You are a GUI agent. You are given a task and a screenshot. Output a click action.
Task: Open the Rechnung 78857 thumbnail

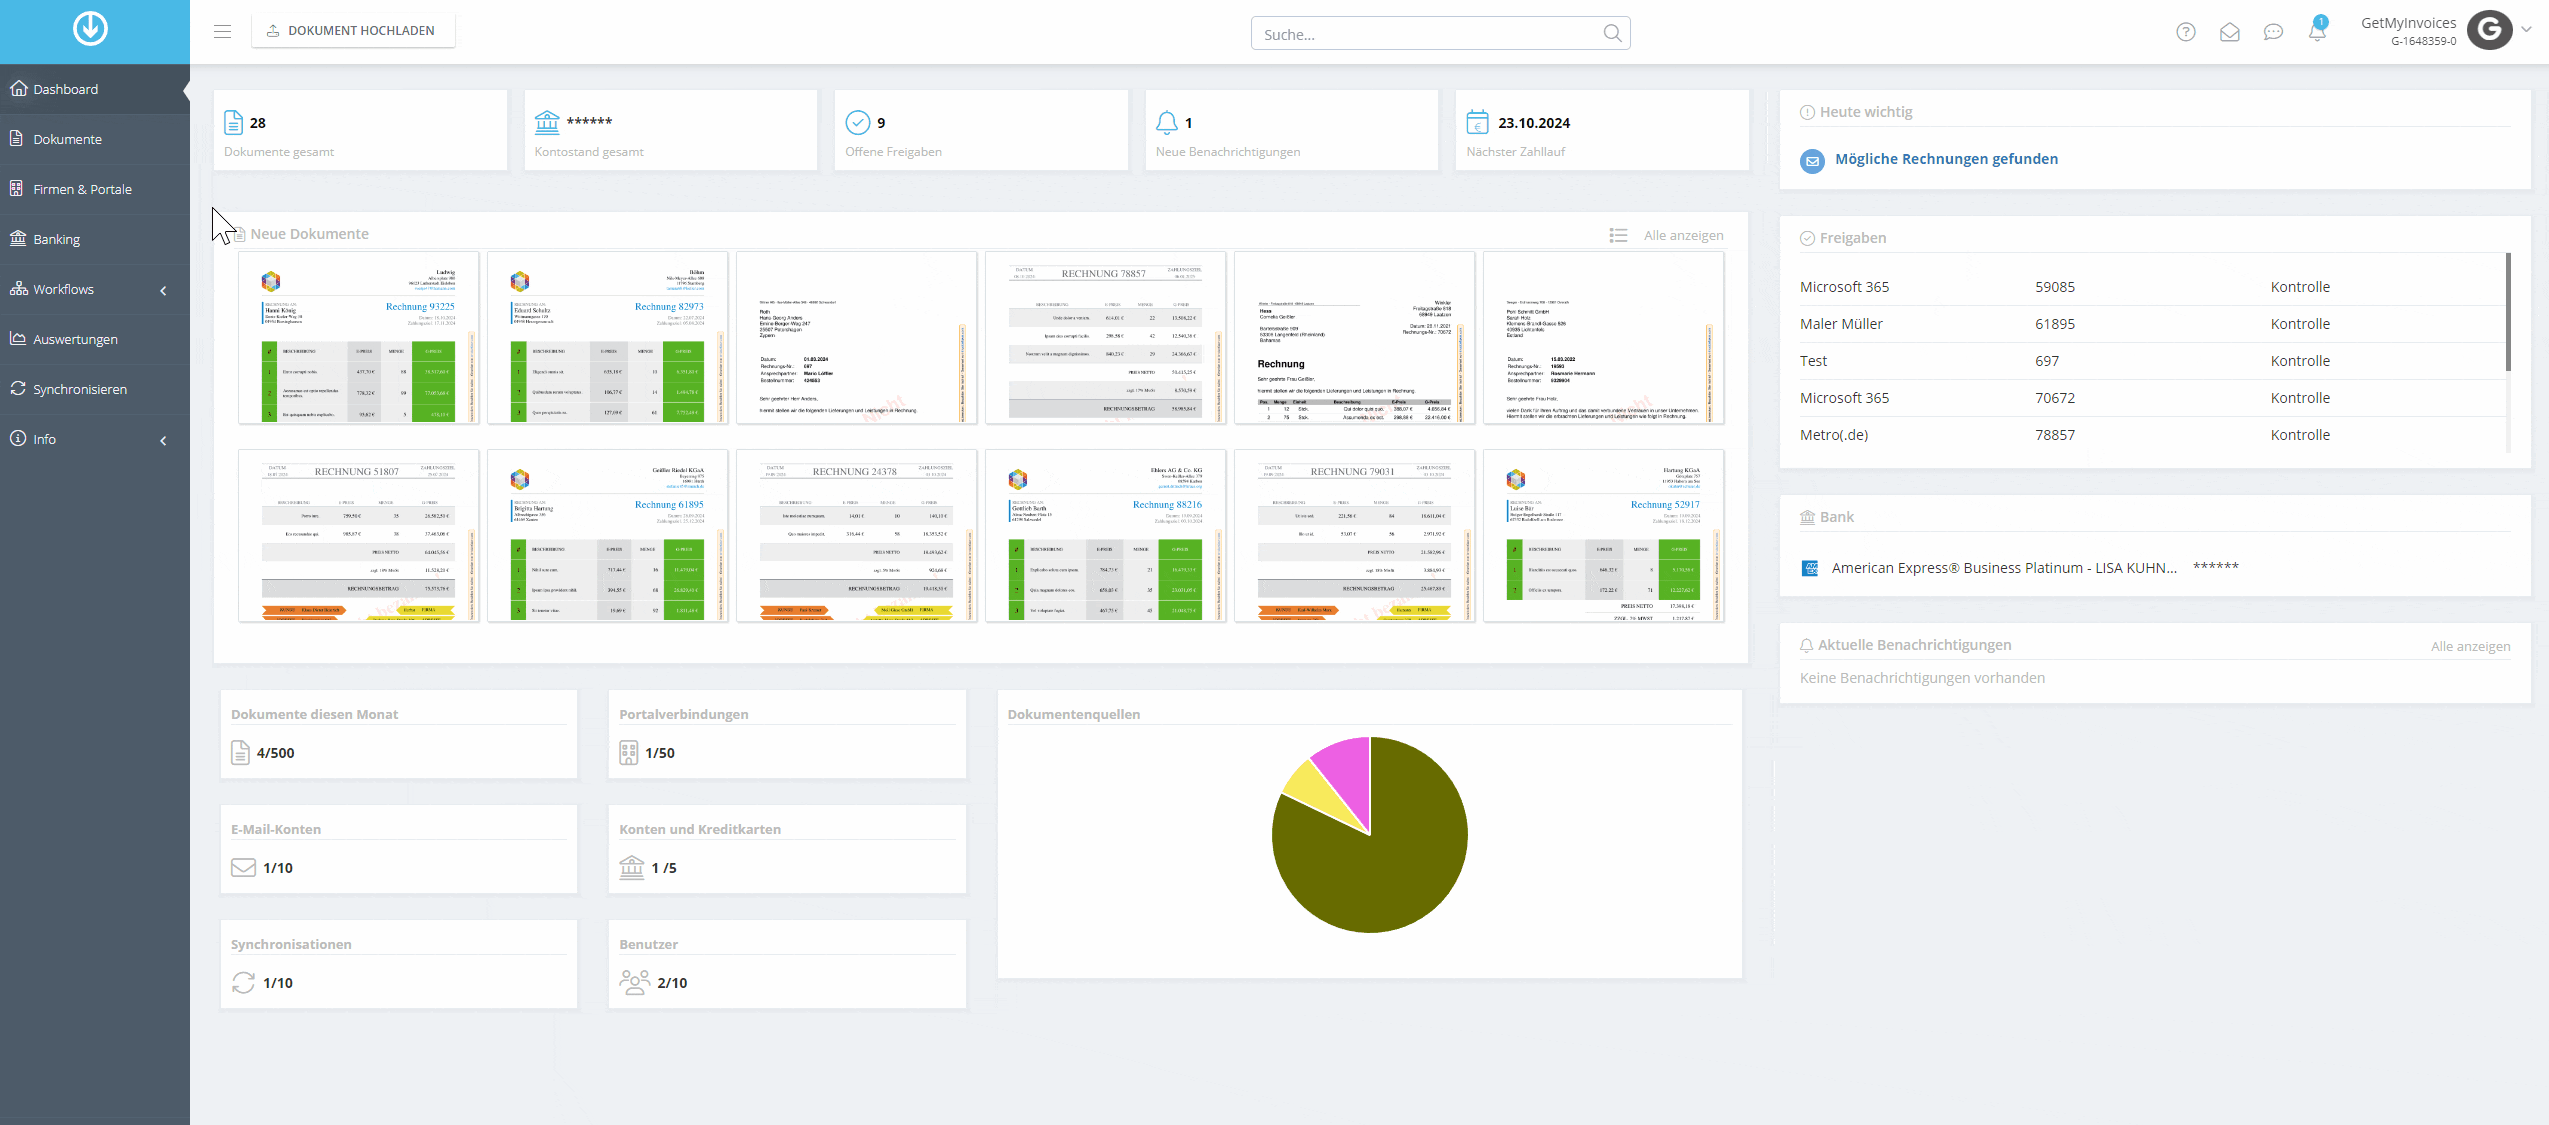tap(1105, 338)
